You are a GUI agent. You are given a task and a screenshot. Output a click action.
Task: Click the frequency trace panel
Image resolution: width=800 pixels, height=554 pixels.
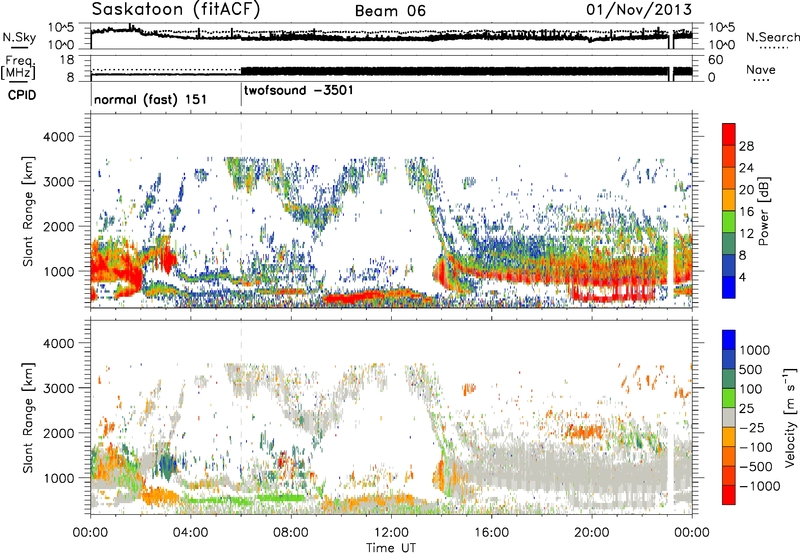tap(391, 68)
